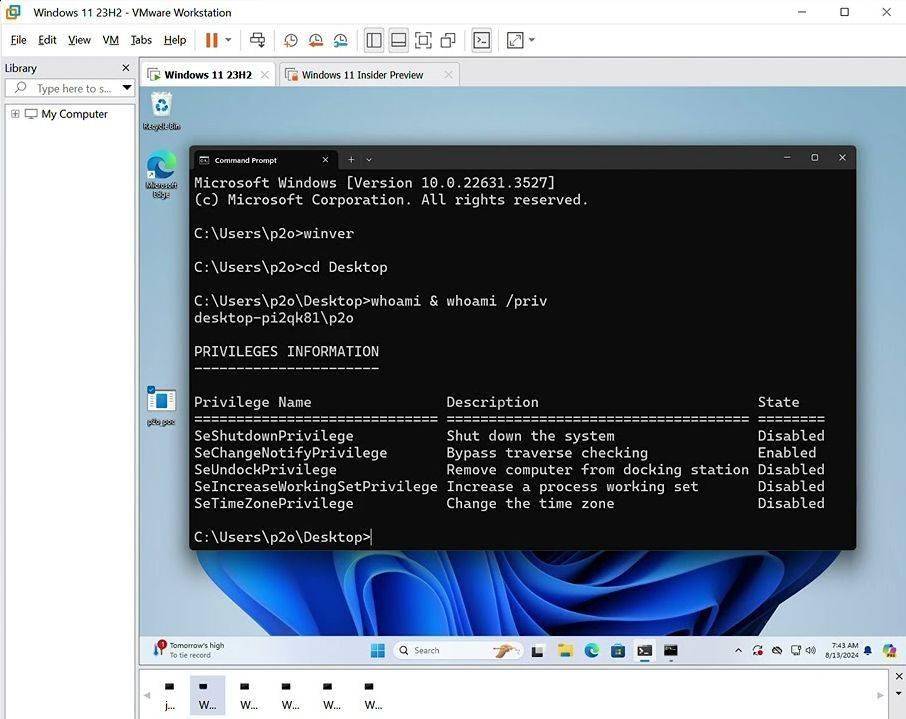Open the VM menu
The width and height of the screenshot is (906, 719).
tap(110, 40)
